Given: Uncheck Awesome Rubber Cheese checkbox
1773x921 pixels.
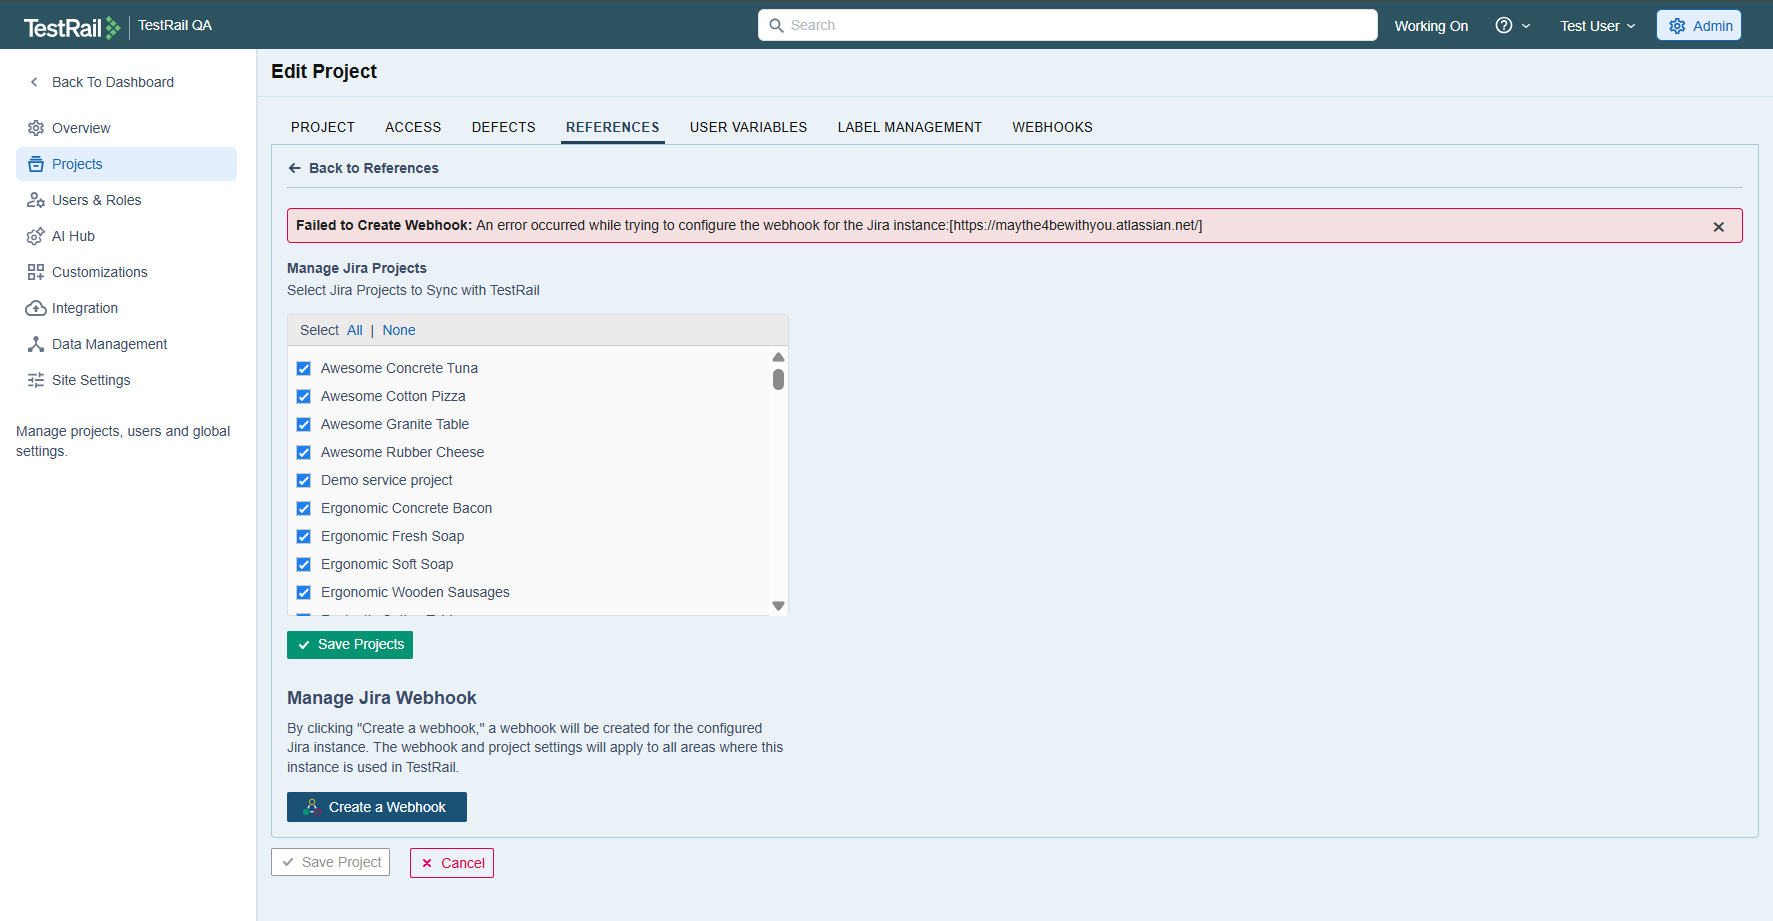Looking at the screenshot, I should pos(304,452).
